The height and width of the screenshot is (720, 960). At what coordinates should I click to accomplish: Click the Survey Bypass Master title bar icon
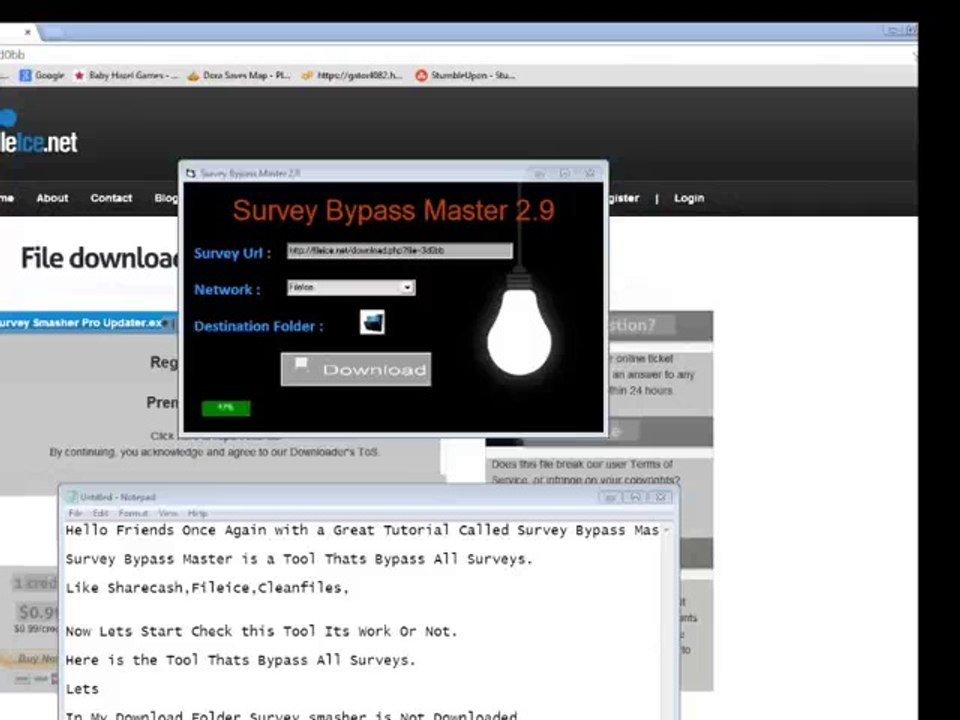pyautogui.click(x=190, y=173)
